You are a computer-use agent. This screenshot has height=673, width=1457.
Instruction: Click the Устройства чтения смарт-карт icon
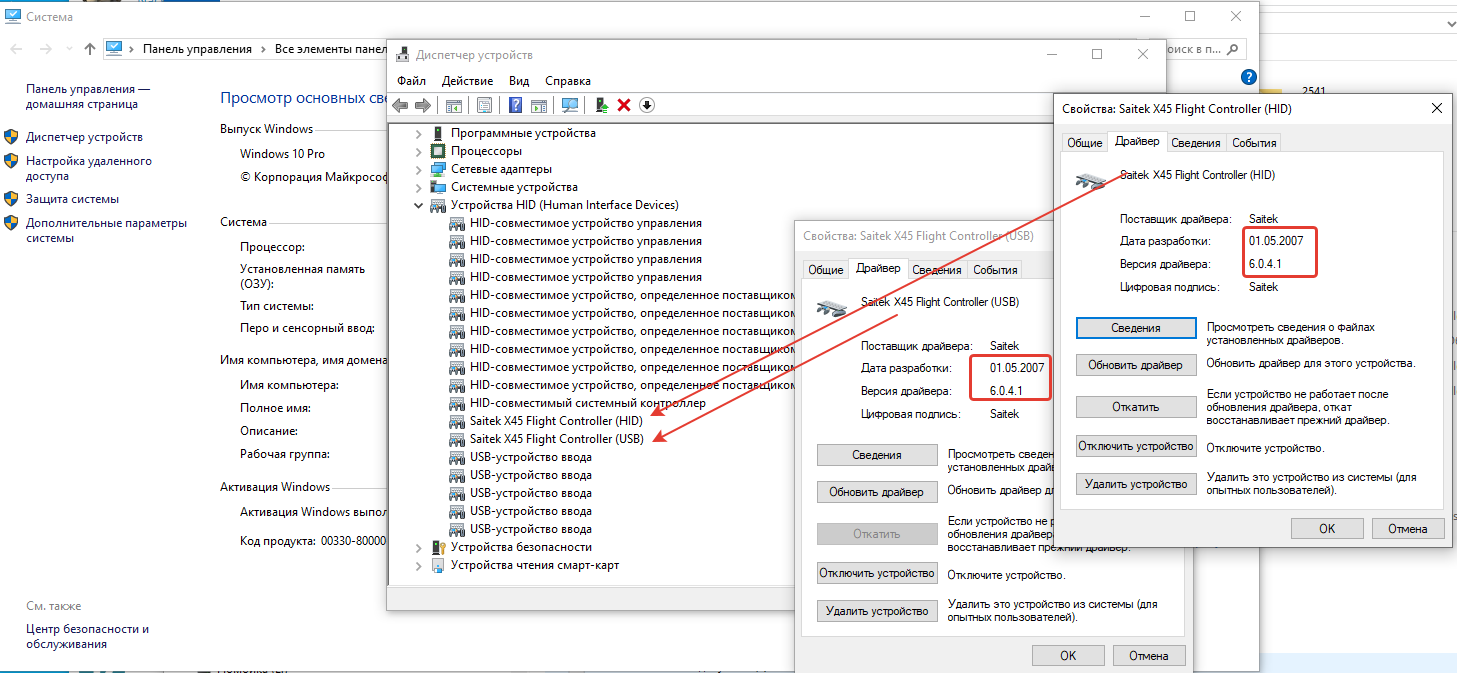pos(438,565)
